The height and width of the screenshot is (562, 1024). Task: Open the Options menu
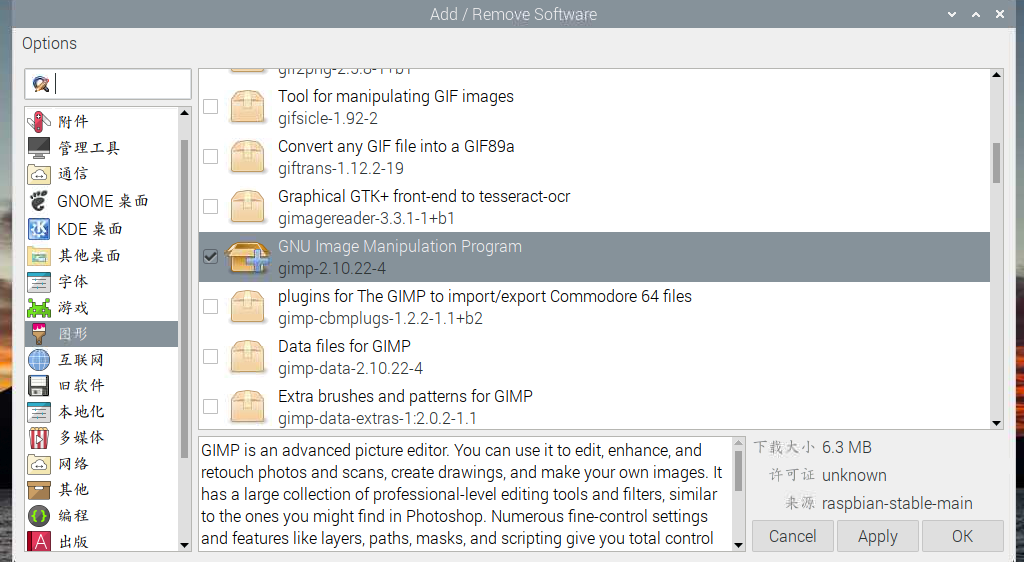tap(49, 43)
